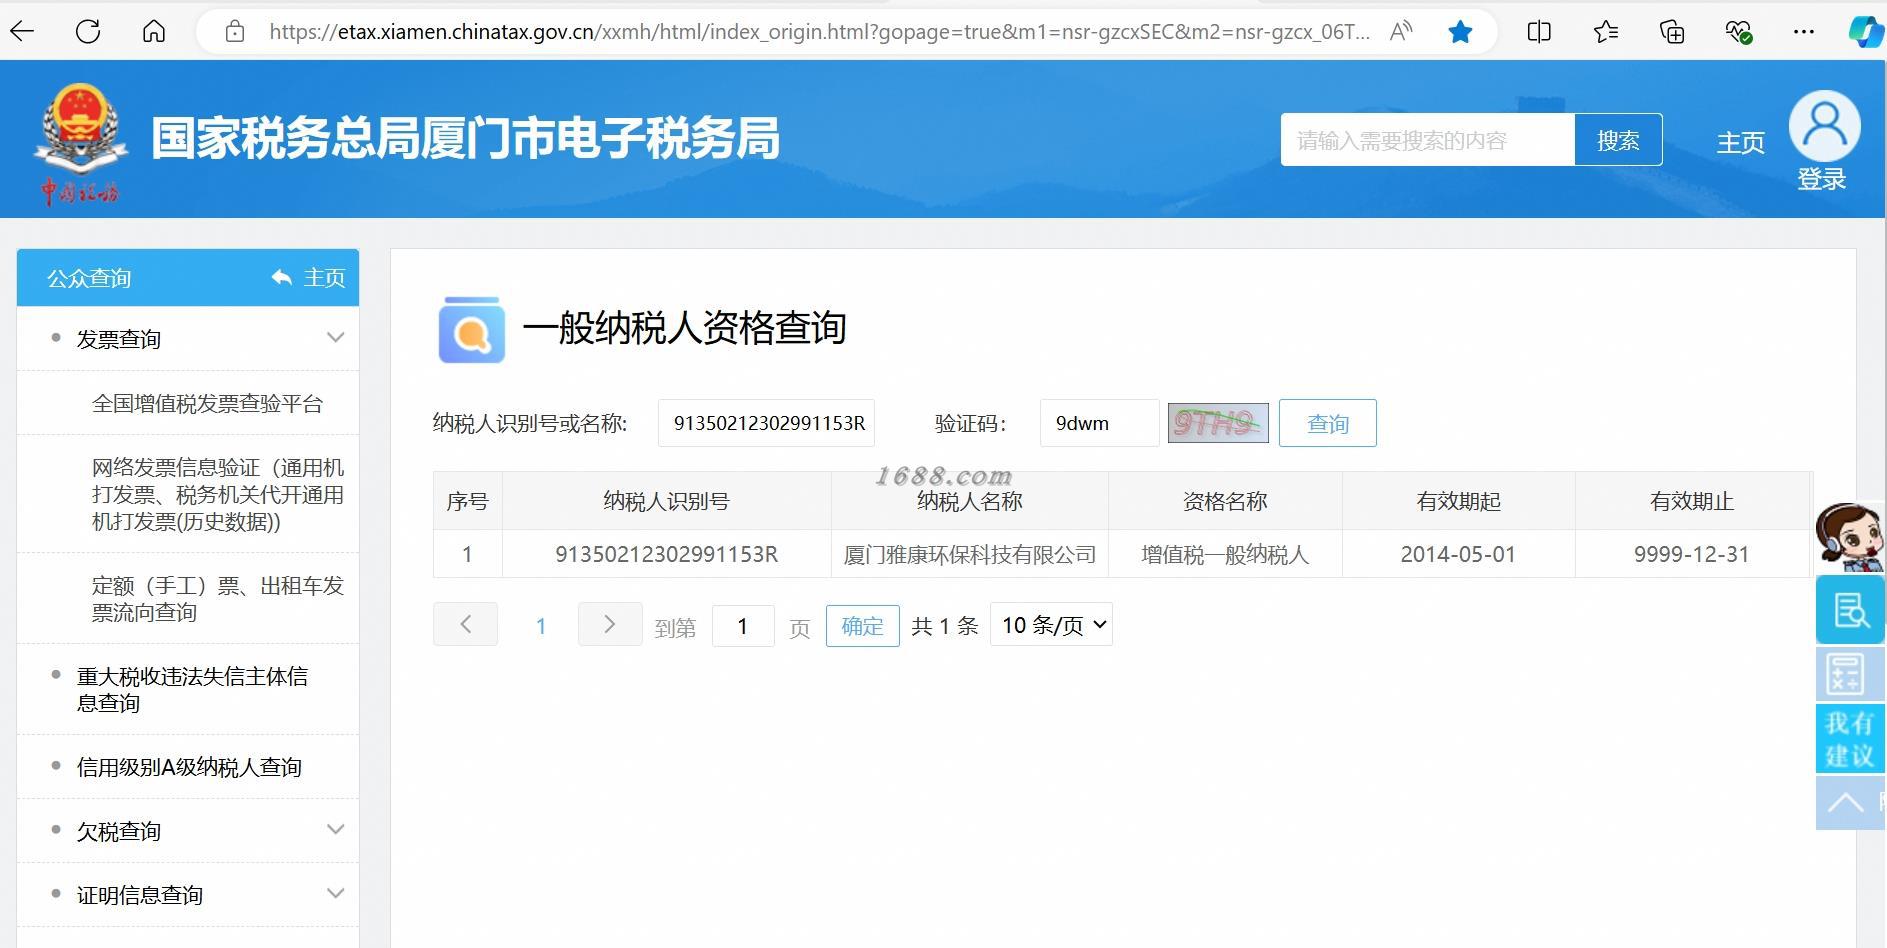Click 主页 in the 公众查询 sidebar header

coord(324,278)
